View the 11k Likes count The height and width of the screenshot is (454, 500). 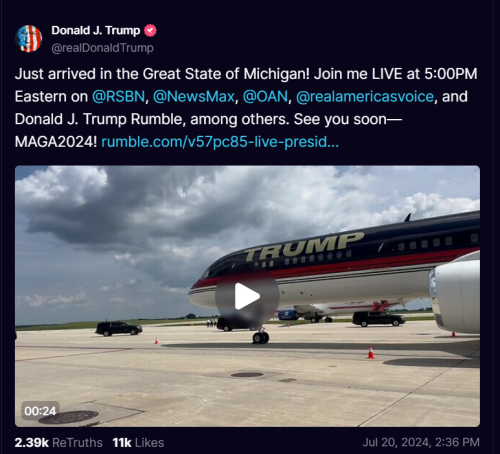click(x=138, y=443)
